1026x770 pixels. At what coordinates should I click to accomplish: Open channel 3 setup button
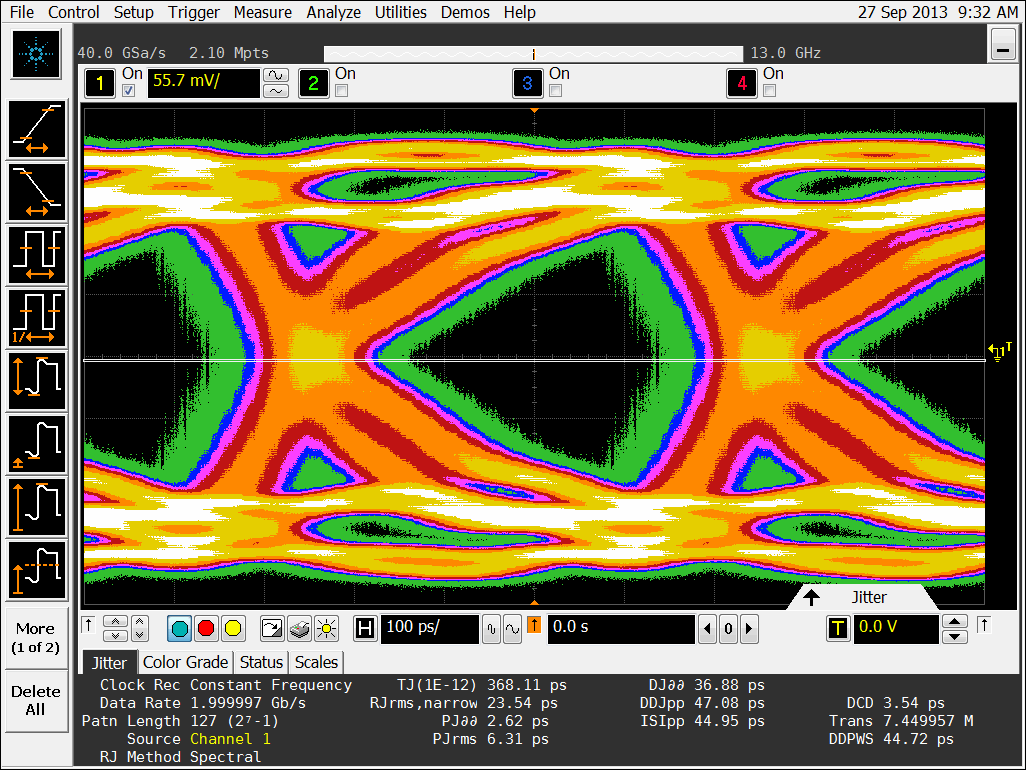click(x=527, y=83)
